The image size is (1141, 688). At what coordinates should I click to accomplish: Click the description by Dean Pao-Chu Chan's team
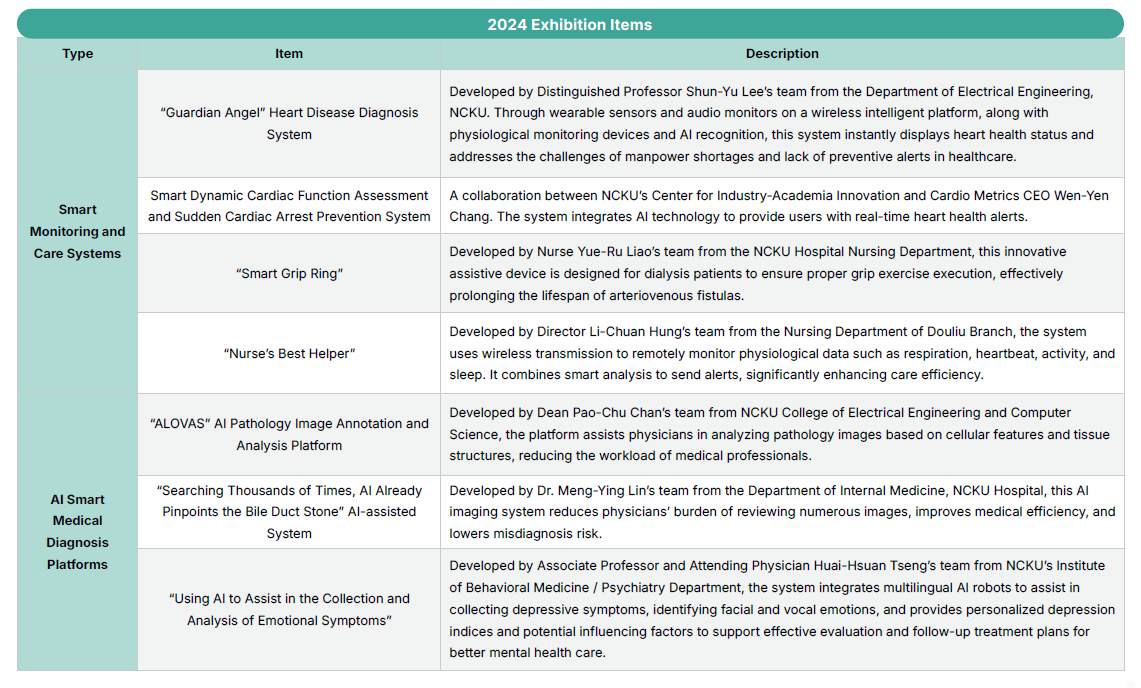click(x=782, y=435)
